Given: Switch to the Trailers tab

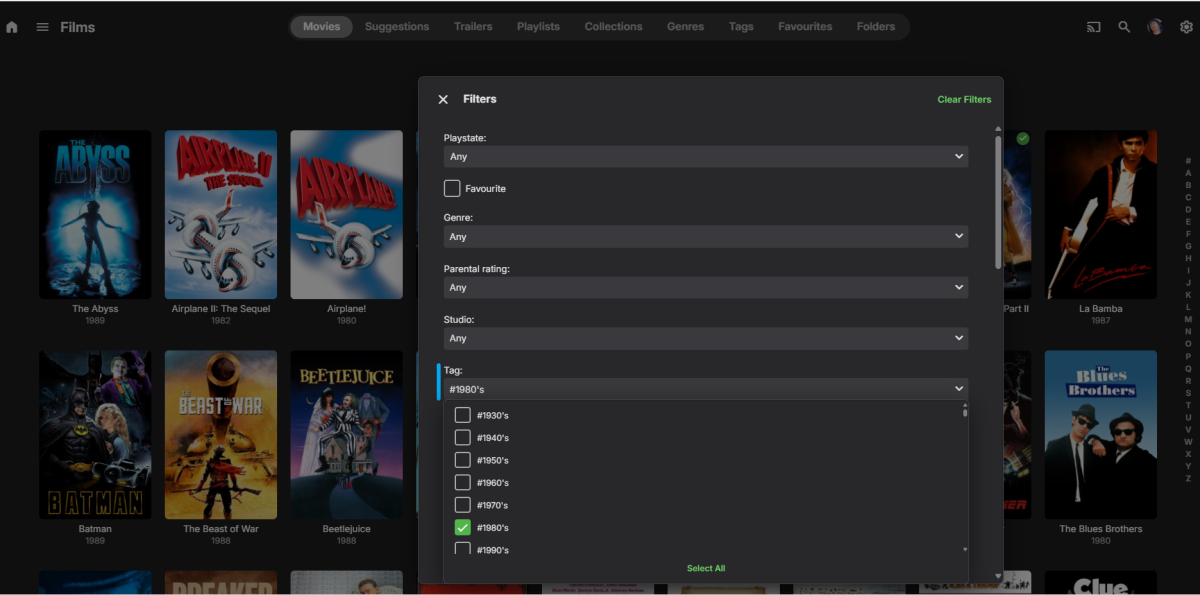Looking at the screenshot, I should [473, 27].
